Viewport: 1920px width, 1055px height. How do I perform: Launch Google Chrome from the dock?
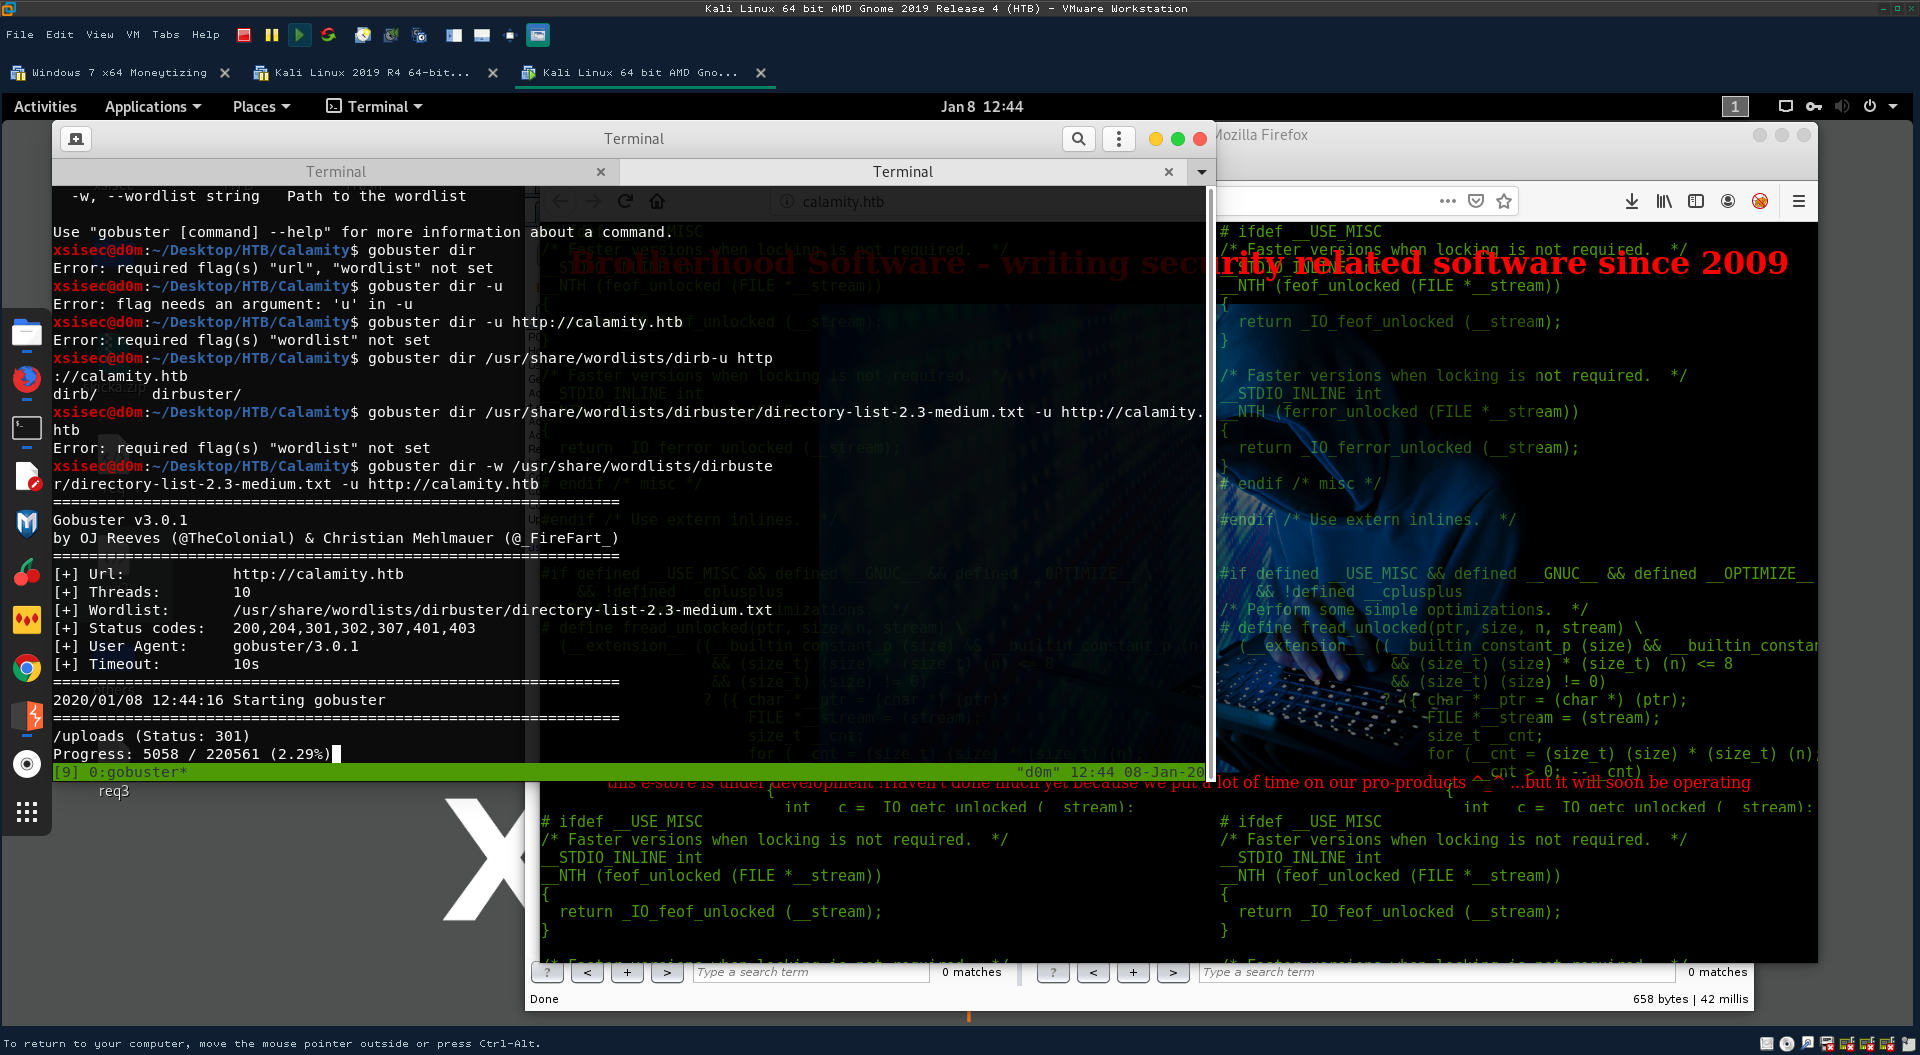coord(27,668)
